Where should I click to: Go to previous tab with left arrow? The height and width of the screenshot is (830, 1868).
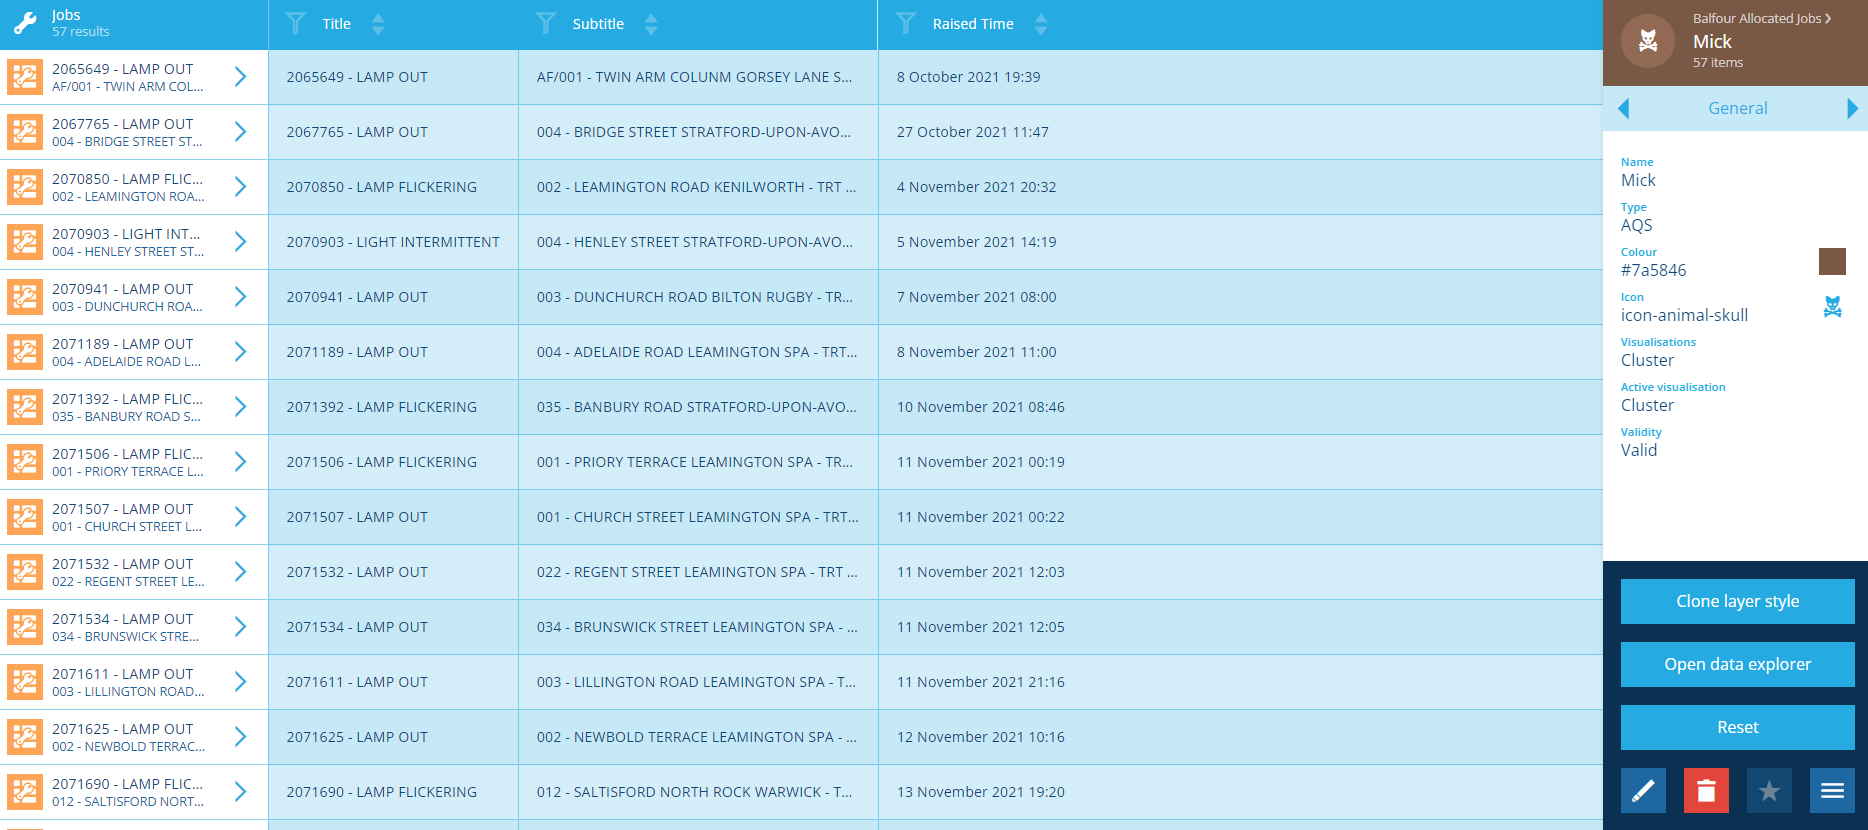[x=1623, y=108]
